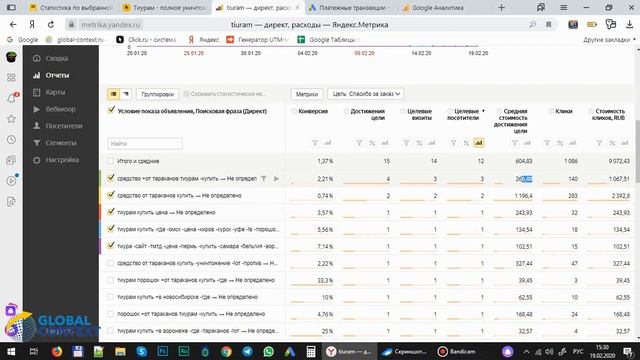Sort by Целевые посетители column header
640x360 pixels.
463,114
